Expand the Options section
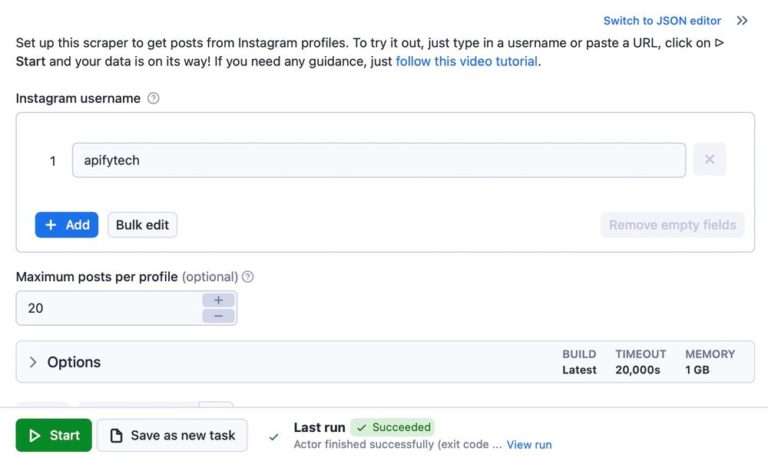The width and height of the screenshot is (768, 458). coord(65,362)
